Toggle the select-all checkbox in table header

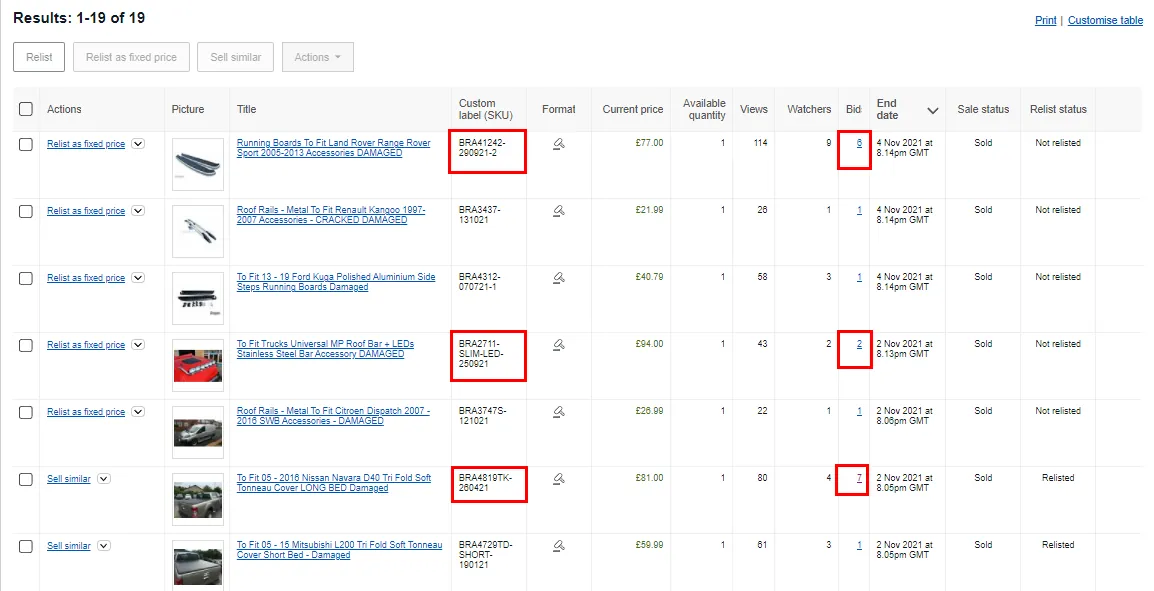point(26,109)
